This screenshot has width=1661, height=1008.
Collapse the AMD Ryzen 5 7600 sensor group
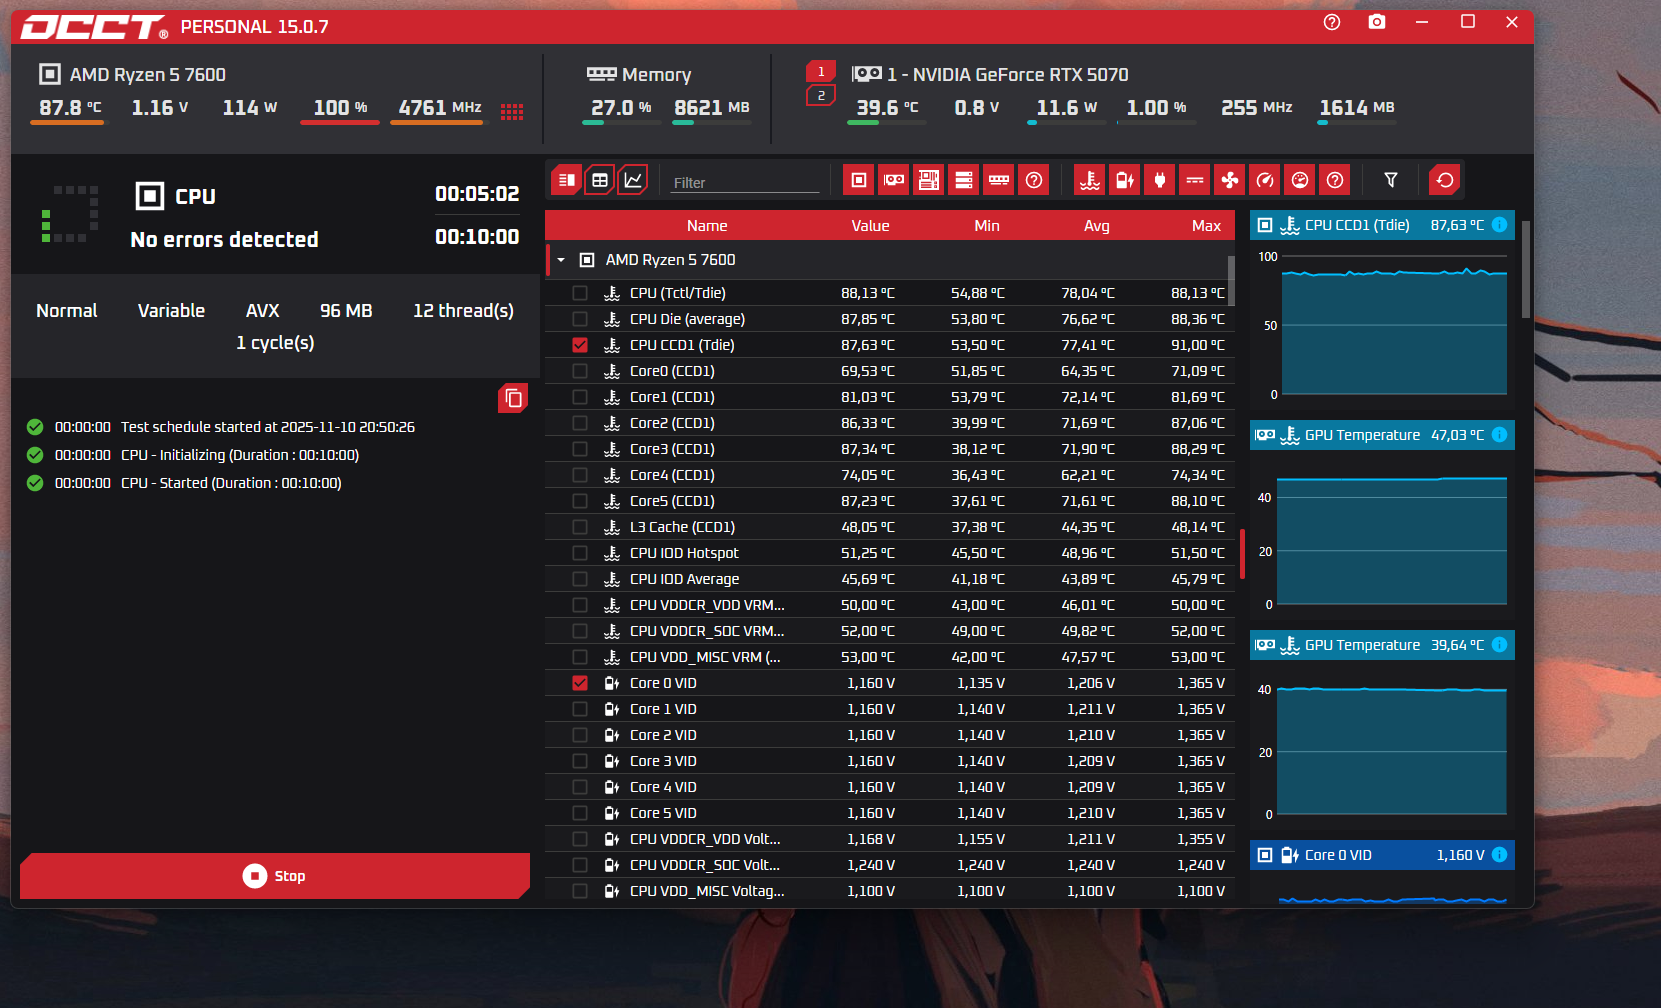tap(561, 260)
